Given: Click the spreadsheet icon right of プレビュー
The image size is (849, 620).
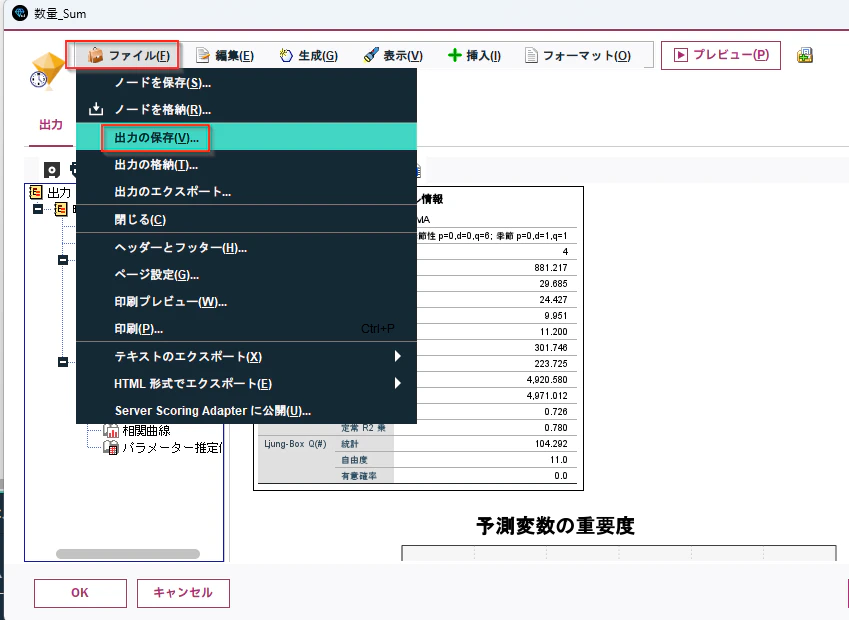Looking at the screenshot, I should point(805,55).
